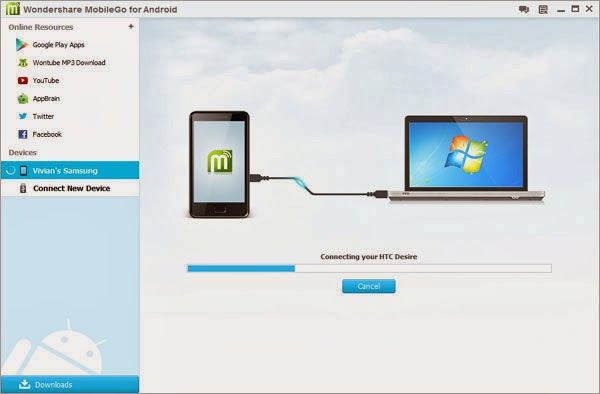
Task: Click the spinning loading icon beside Vivian's Samsung
Action: [11, 171]
